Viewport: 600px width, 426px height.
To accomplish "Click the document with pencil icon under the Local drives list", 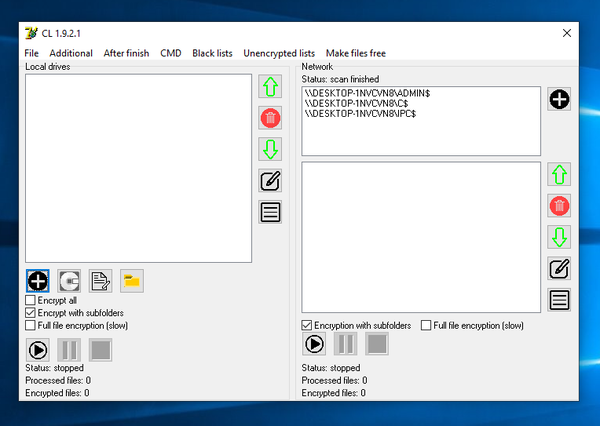I will click(x=101, y=281).
